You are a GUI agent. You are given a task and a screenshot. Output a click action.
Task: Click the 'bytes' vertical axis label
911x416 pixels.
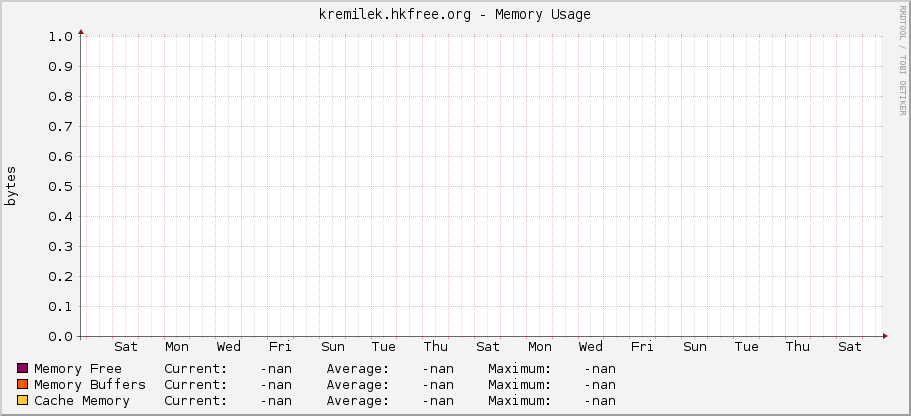[x=11, y=186]
